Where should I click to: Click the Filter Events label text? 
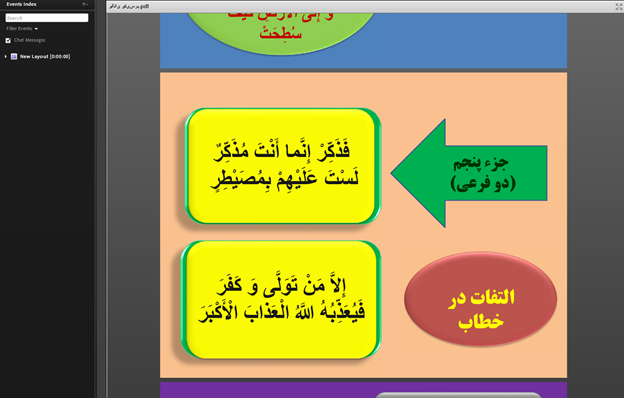click(x=19, y=29)
